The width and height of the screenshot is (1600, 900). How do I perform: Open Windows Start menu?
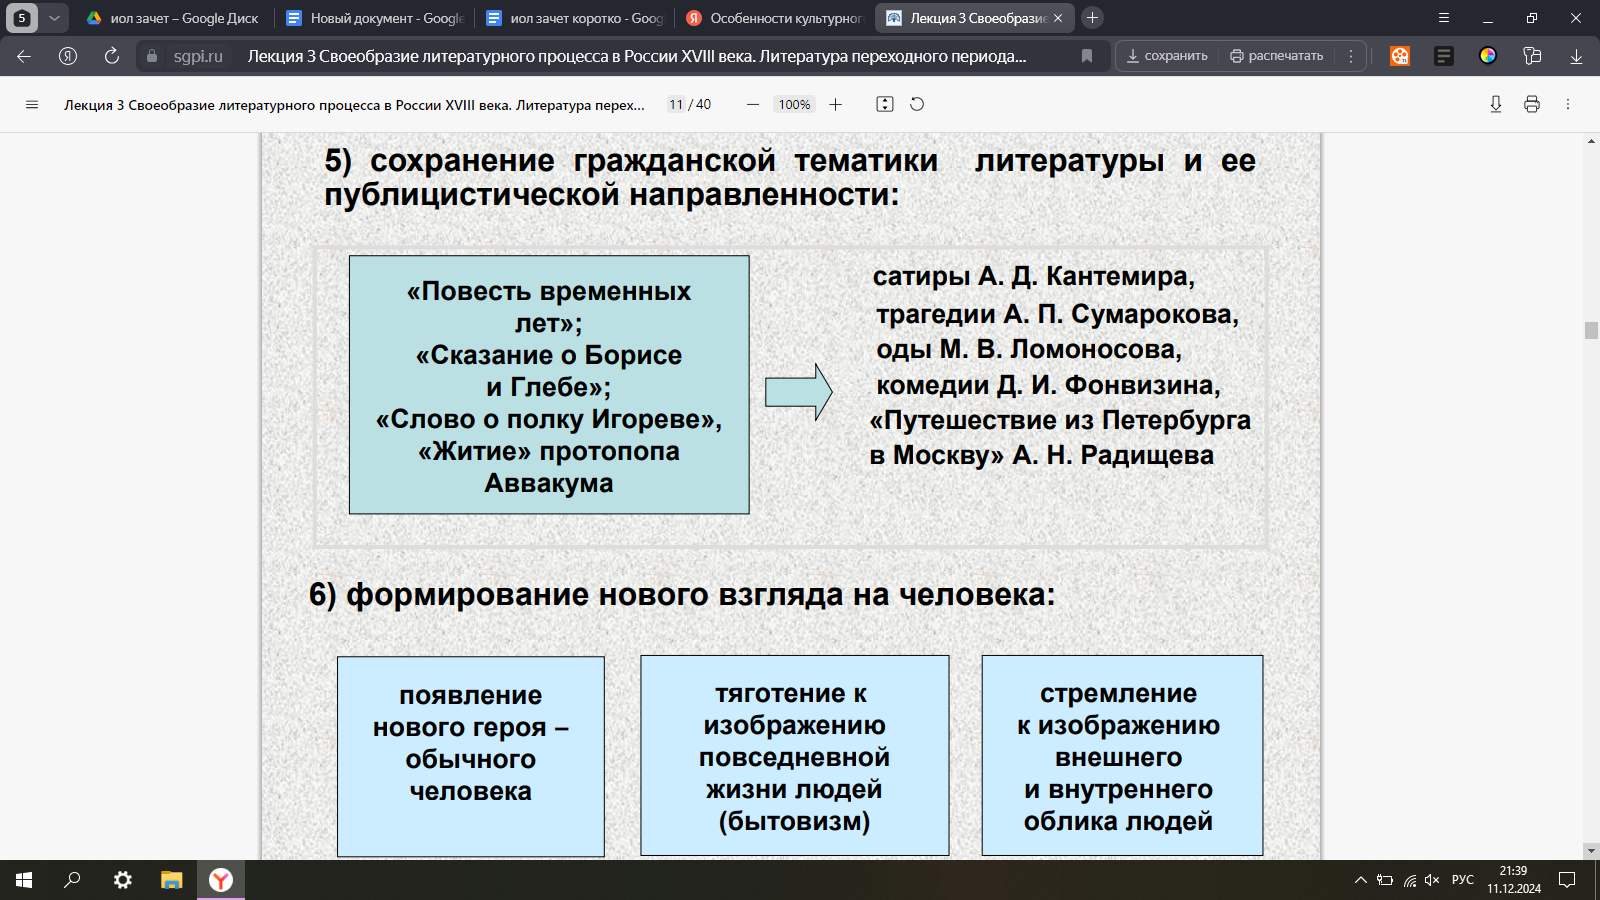(24, 880)
